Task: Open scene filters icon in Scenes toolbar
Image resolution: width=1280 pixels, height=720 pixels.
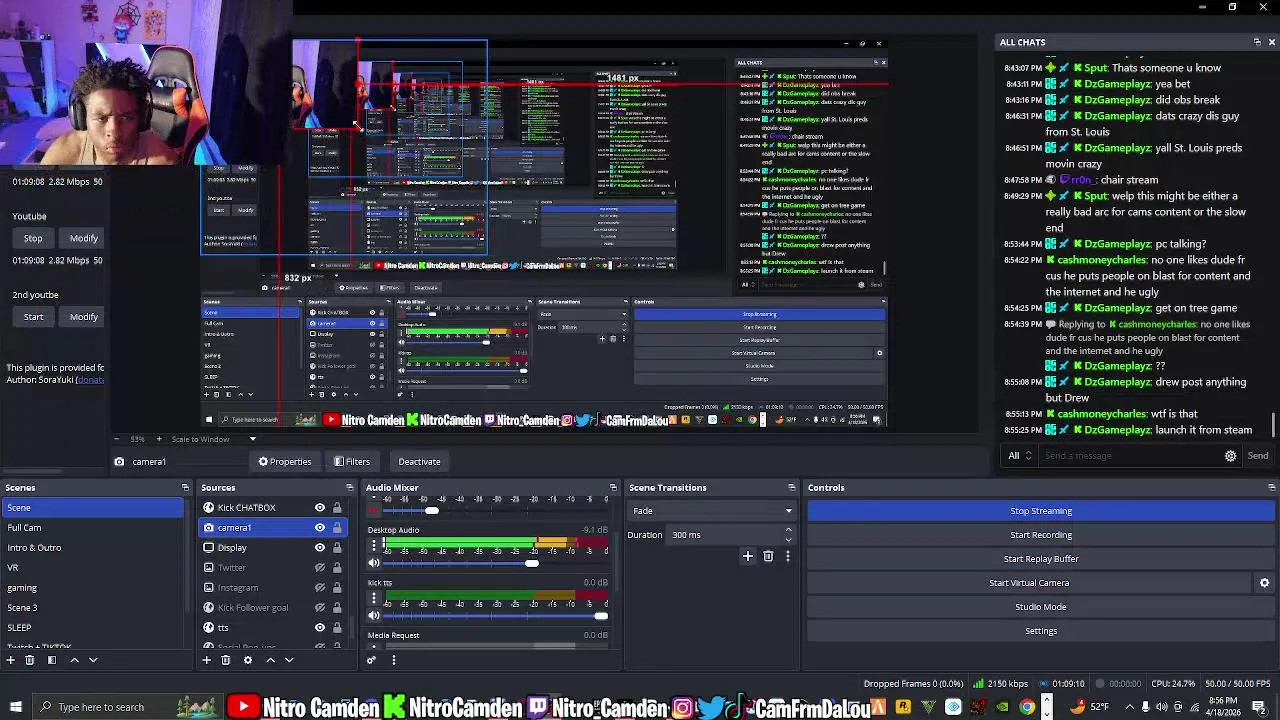Action: pos(51,660)
